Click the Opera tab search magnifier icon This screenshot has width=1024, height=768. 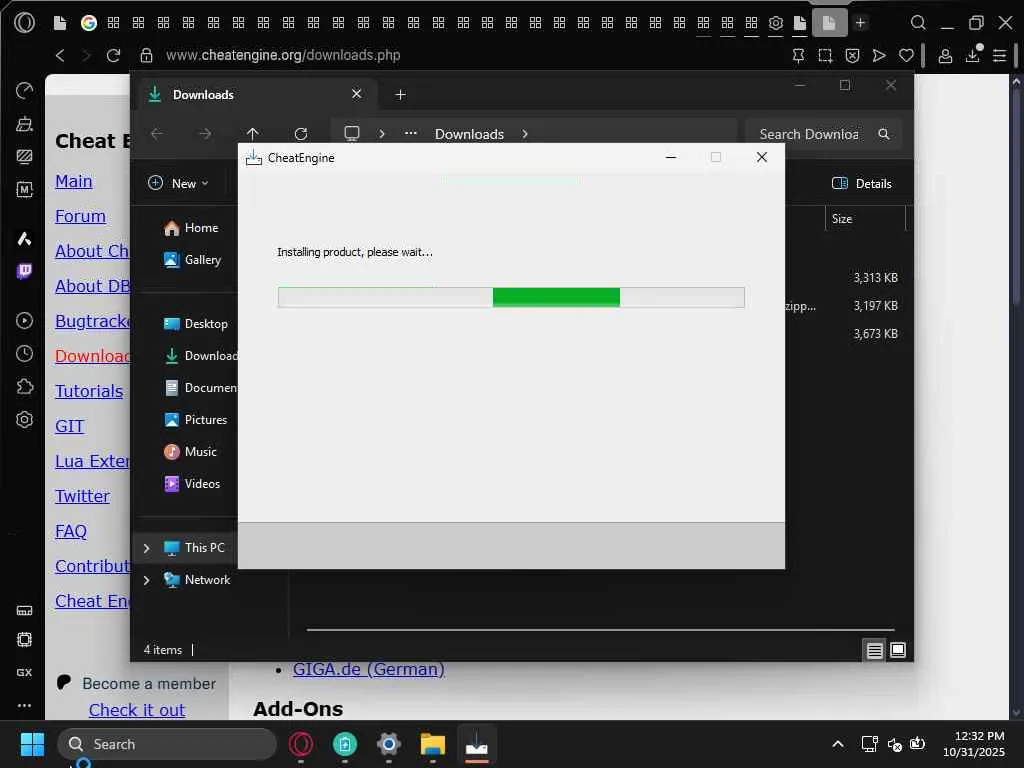918,23
